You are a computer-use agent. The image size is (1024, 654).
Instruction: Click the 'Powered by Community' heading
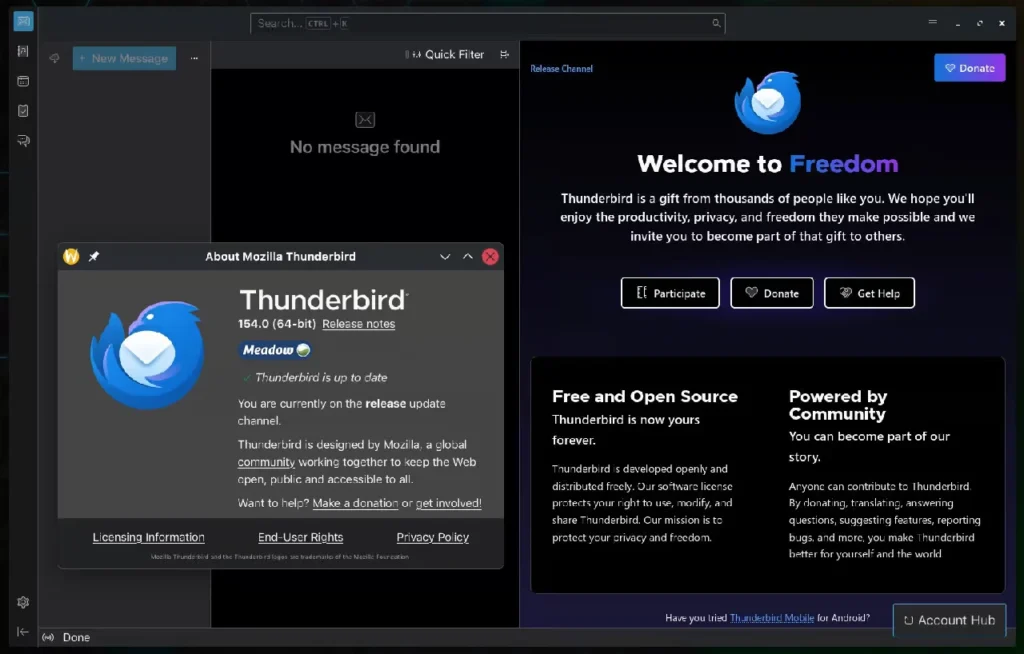point(838,405)
